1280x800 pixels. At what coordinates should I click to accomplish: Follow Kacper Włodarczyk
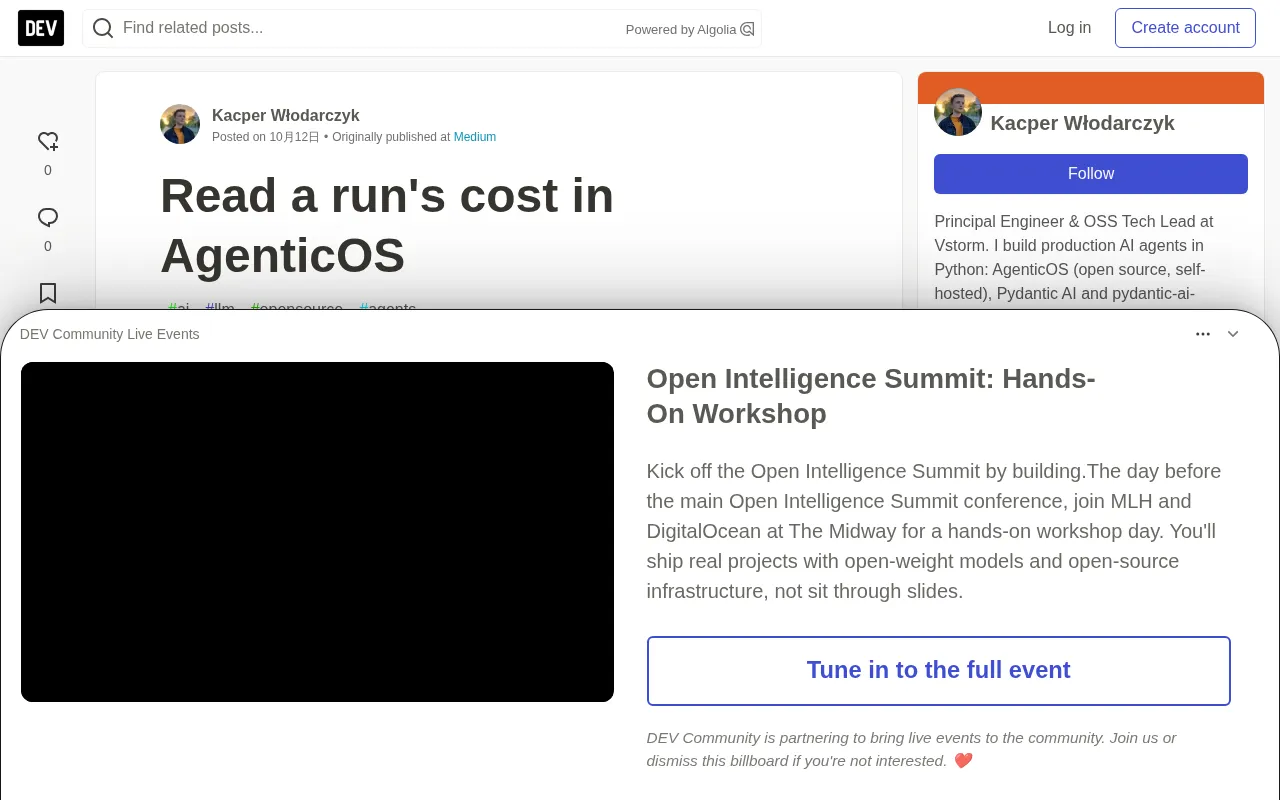click(x=1091, y=174)
